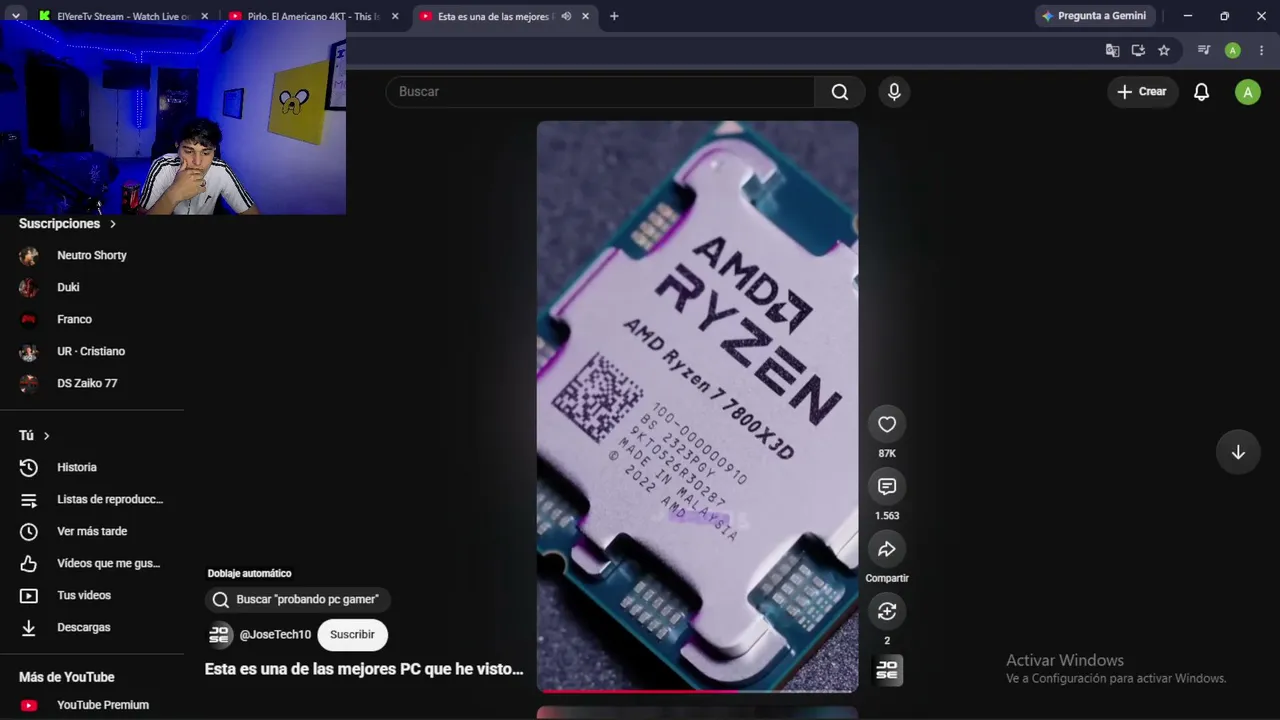Click the Crear button

[x=1142, y=92]
